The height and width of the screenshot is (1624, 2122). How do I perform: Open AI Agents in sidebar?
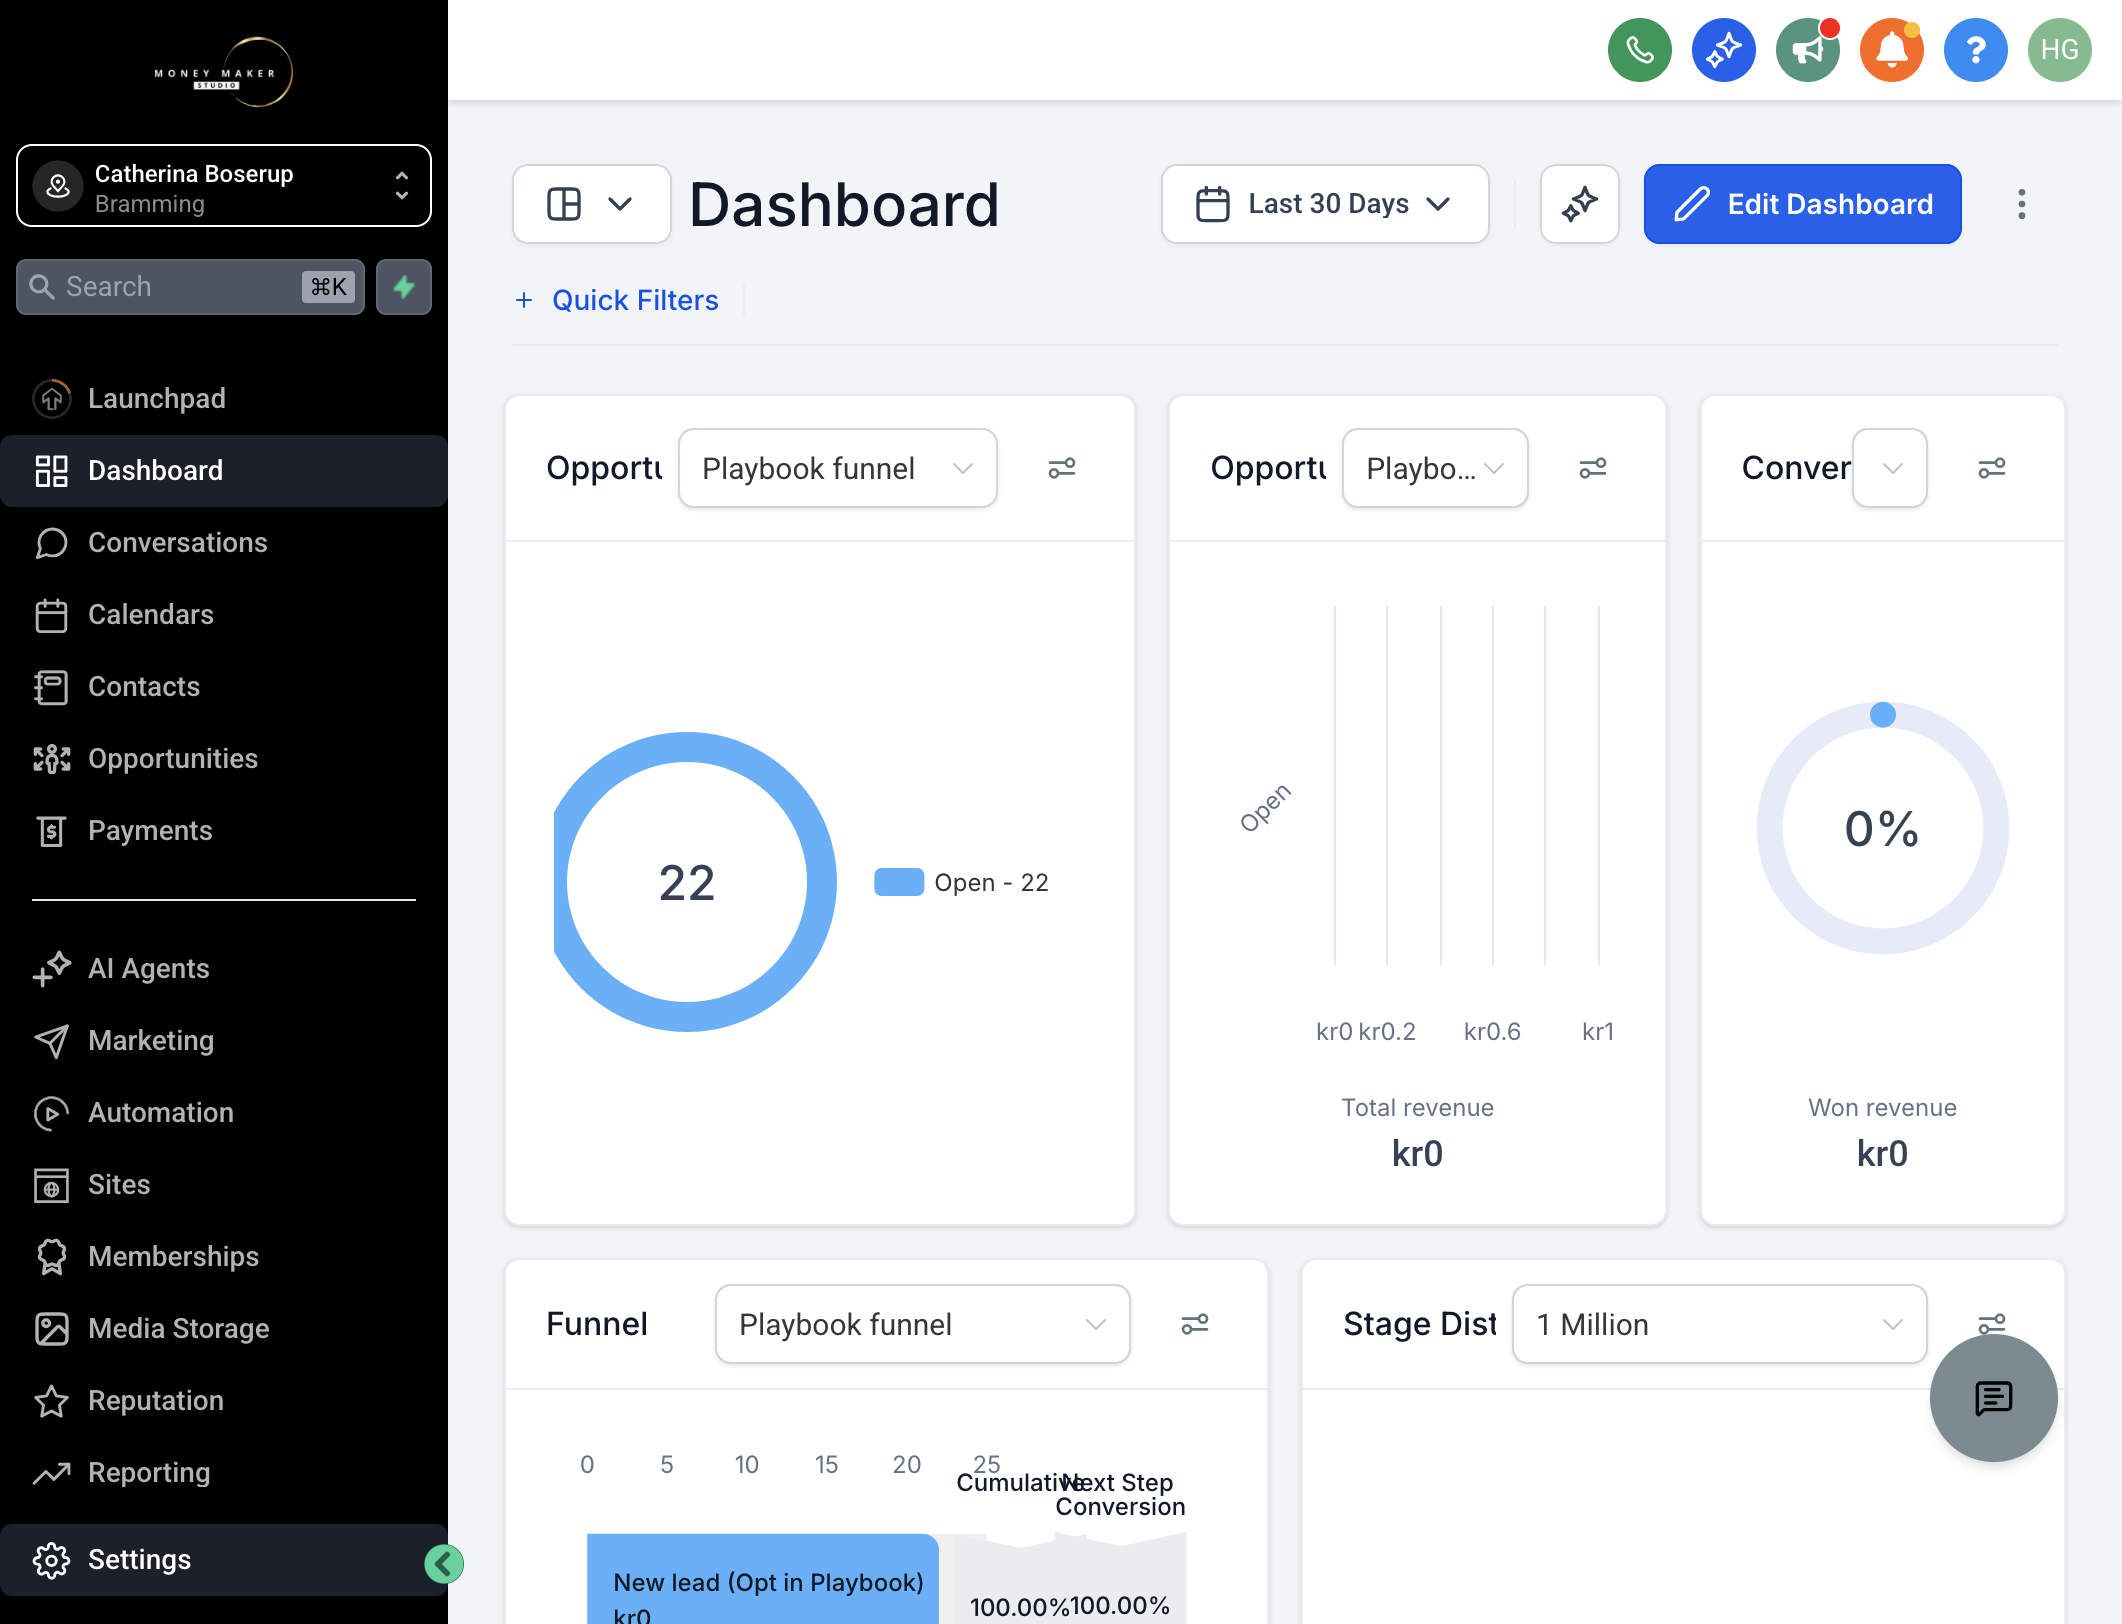point(224,968)
